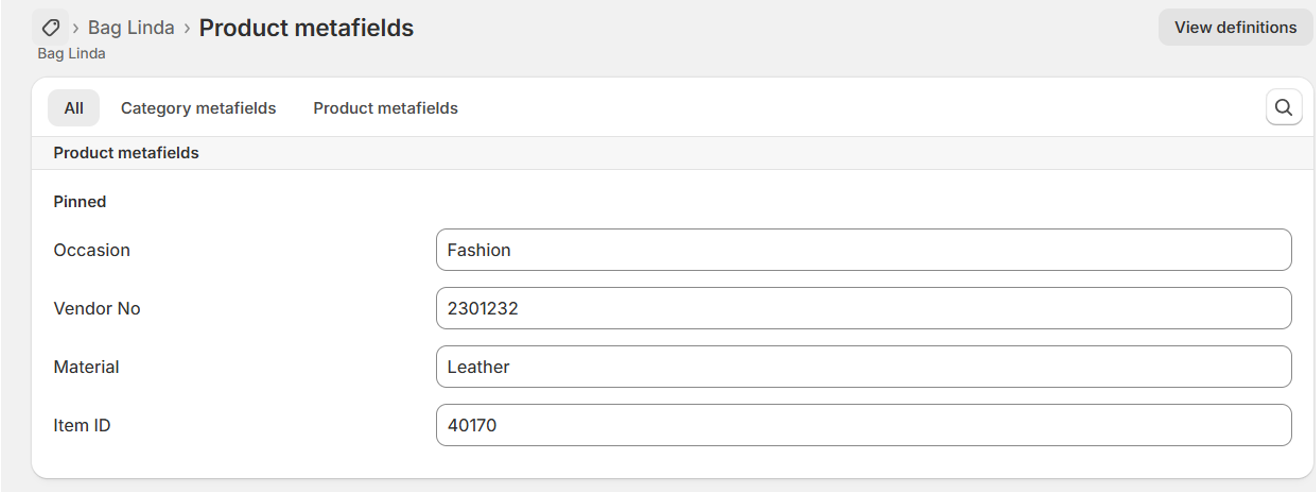The height and width of the screenshot is (492, 1316).
Task: Select the All tab
Action: 73,108
